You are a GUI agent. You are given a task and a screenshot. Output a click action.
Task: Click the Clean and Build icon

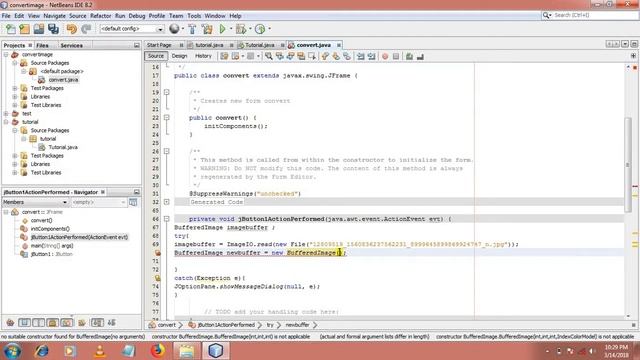click(207, 29)
